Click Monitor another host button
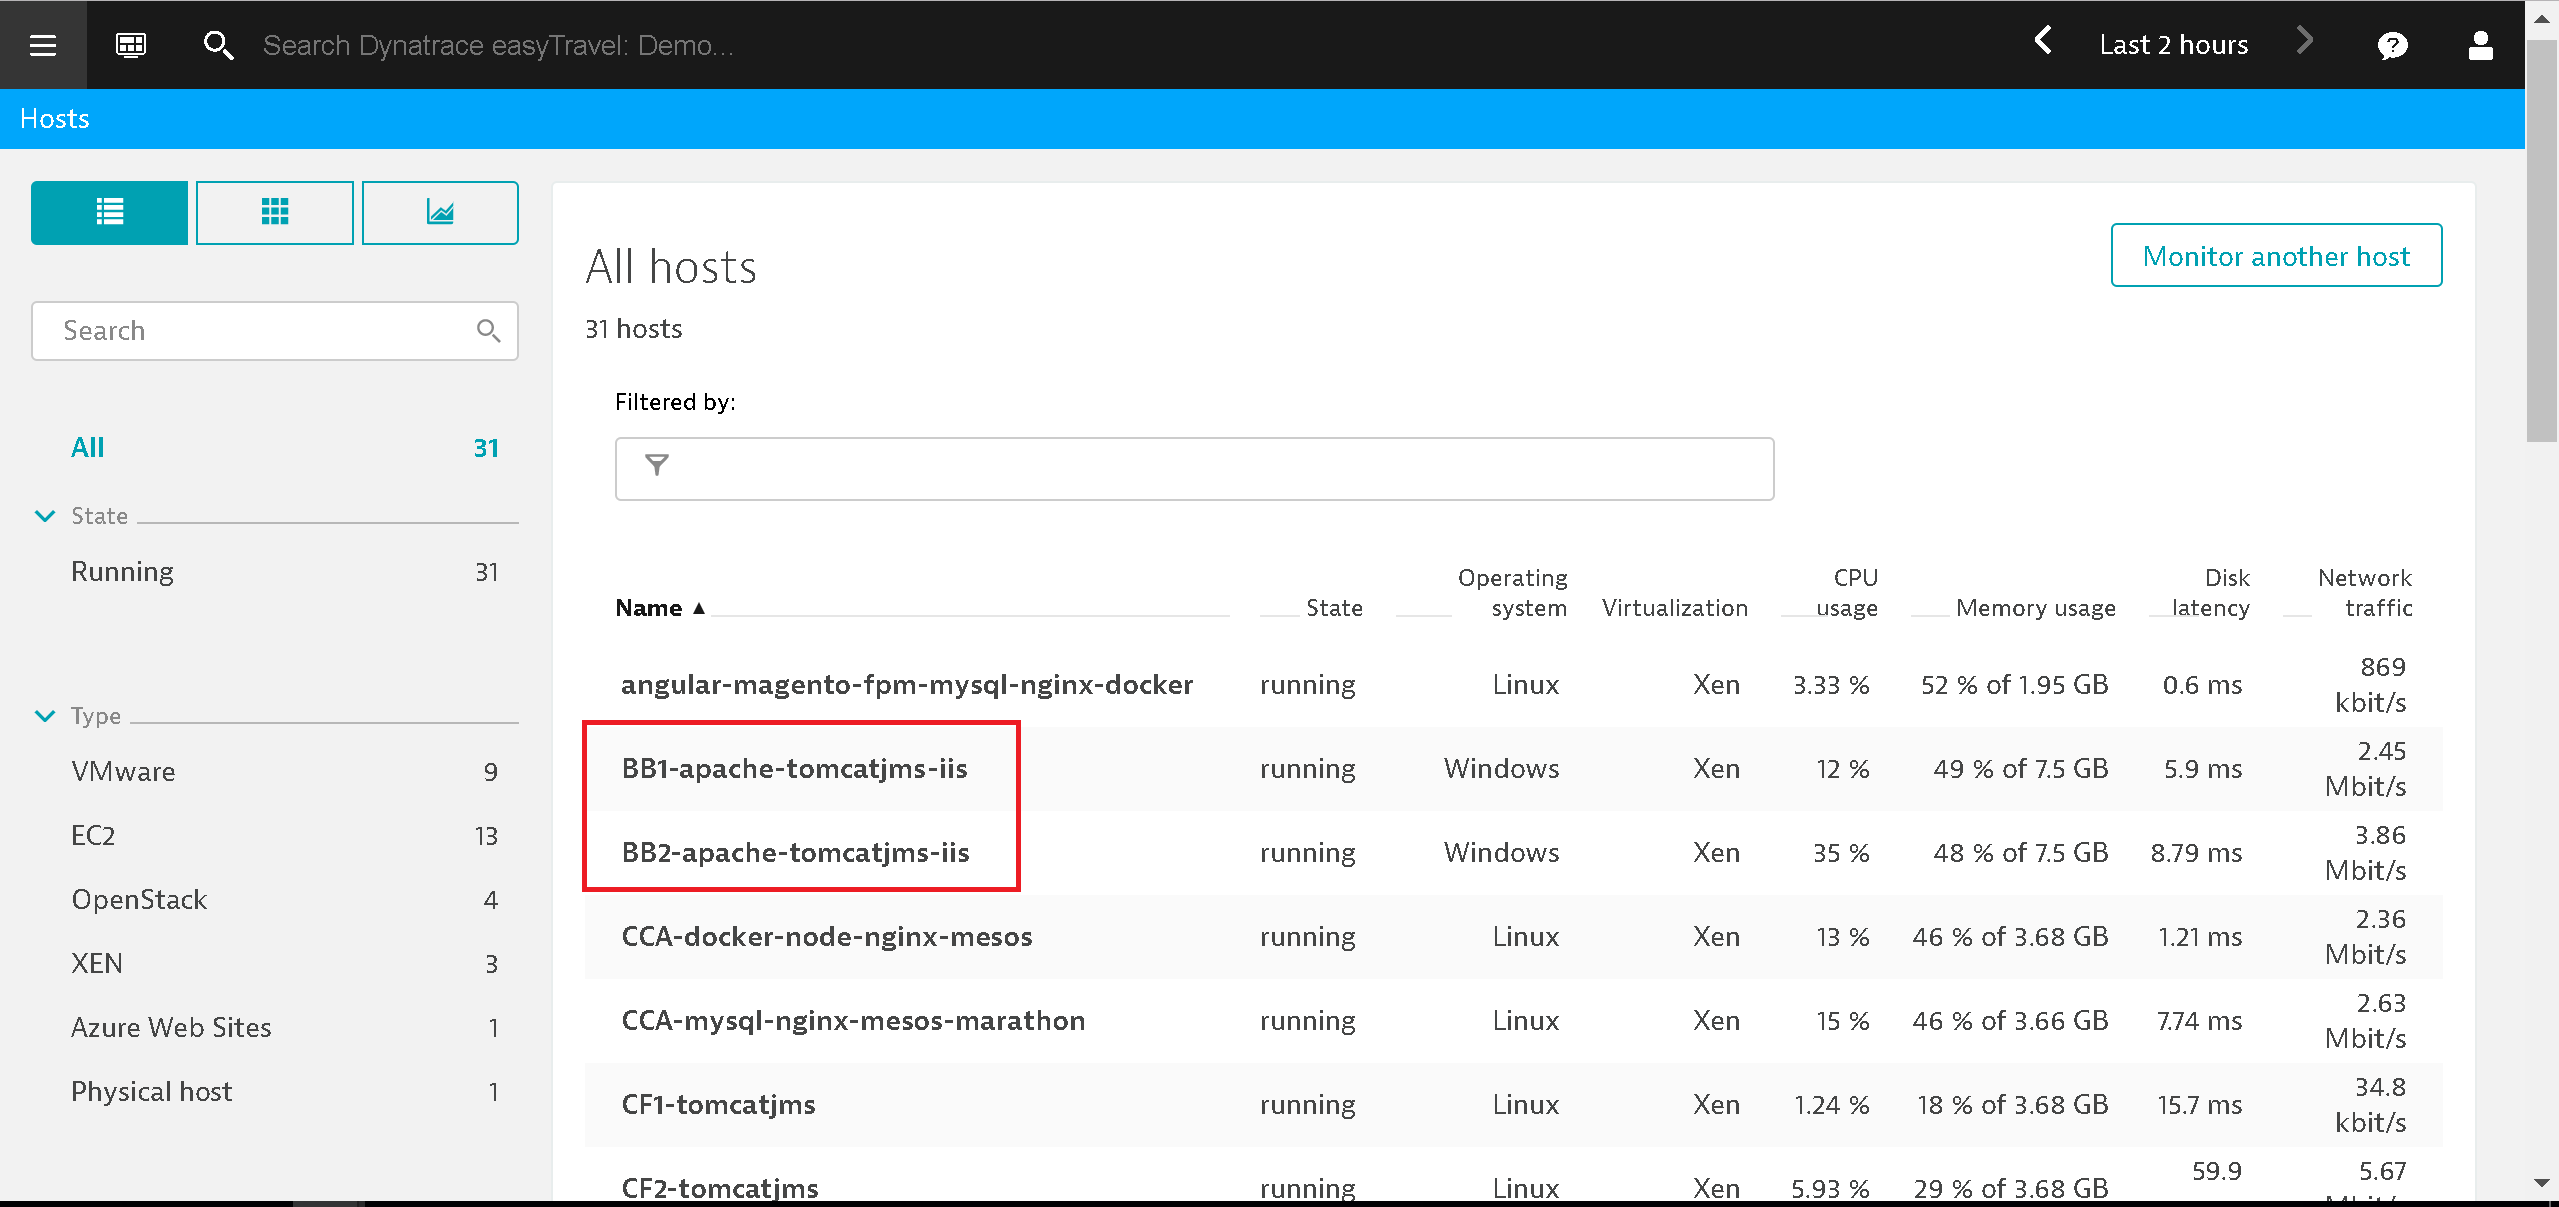The height and width of the screenshot is (1207, 2559). click(x=2276, y=256)
